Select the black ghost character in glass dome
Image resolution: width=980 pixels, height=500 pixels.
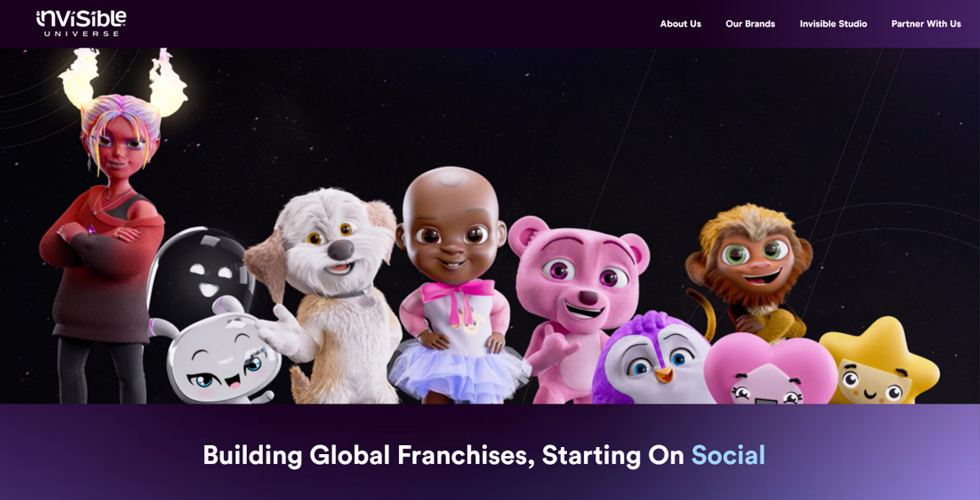click(x=200, y=269)
